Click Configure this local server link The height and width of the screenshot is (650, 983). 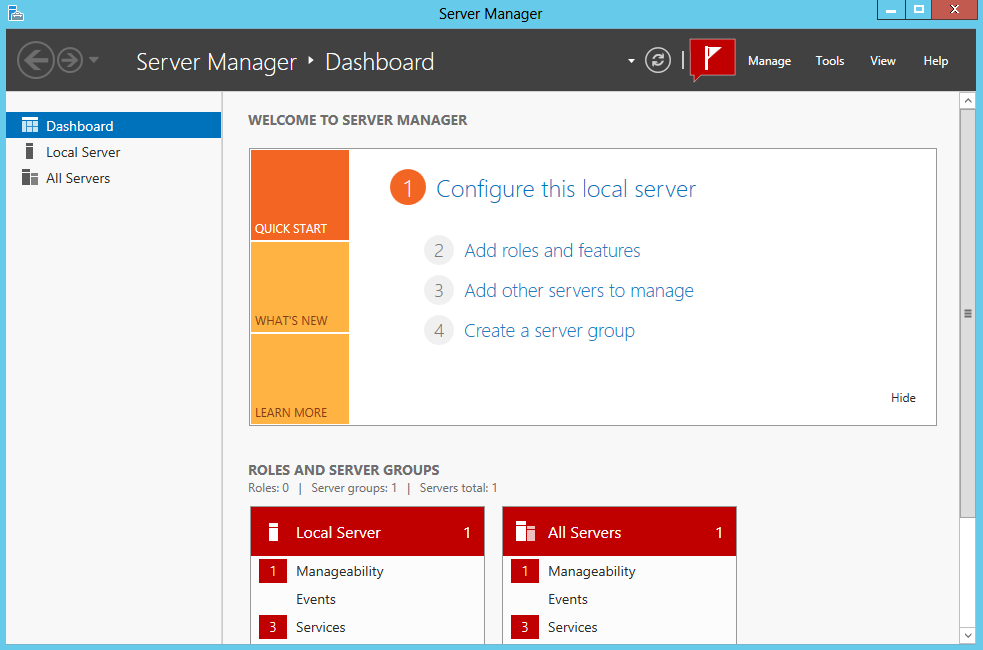click(x=565, y=189)
